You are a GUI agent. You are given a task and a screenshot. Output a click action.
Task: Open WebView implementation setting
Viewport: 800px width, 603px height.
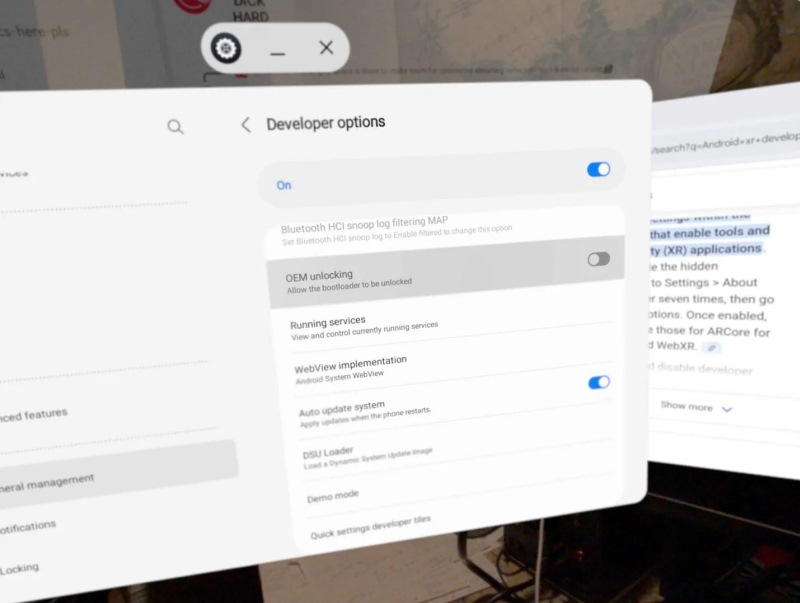coord(350,368)
